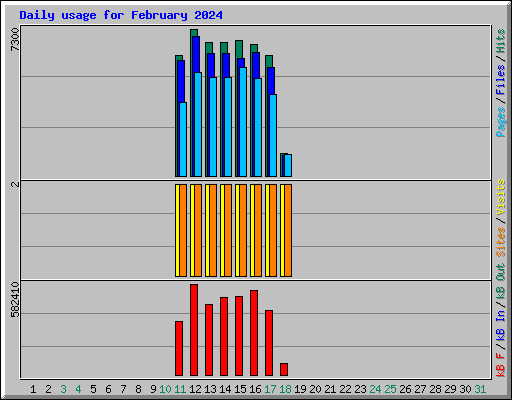The width and height of the screenshot is (512, 400).
Task: Select day label 23 on the x-axis
Action: (360, 389)
